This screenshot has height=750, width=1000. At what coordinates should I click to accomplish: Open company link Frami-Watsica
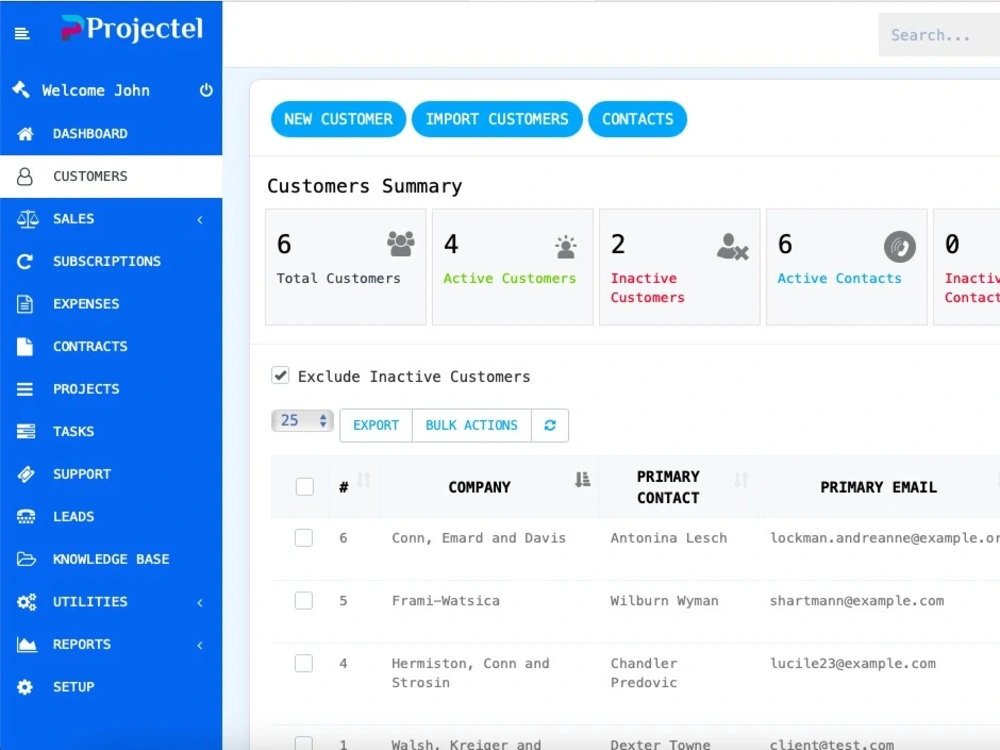[446, 601]
